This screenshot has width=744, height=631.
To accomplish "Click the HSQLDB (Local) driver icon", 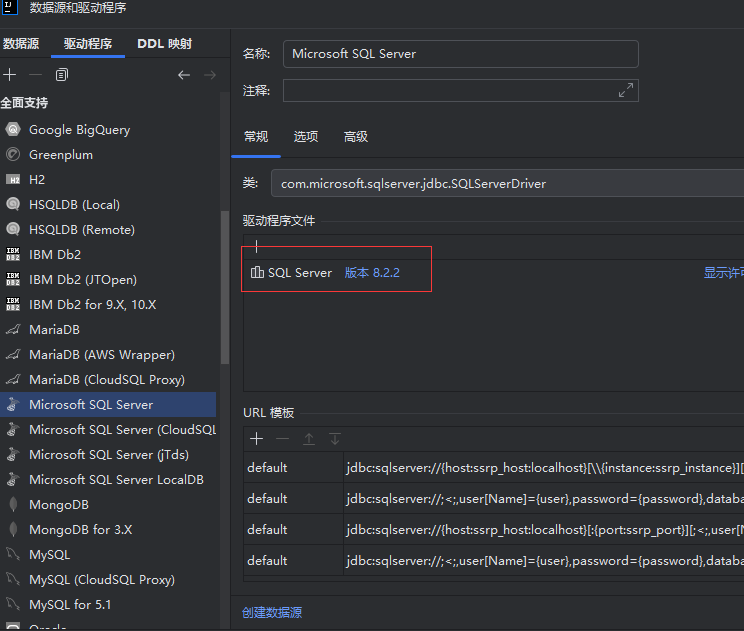I will [x=13, y=204].
